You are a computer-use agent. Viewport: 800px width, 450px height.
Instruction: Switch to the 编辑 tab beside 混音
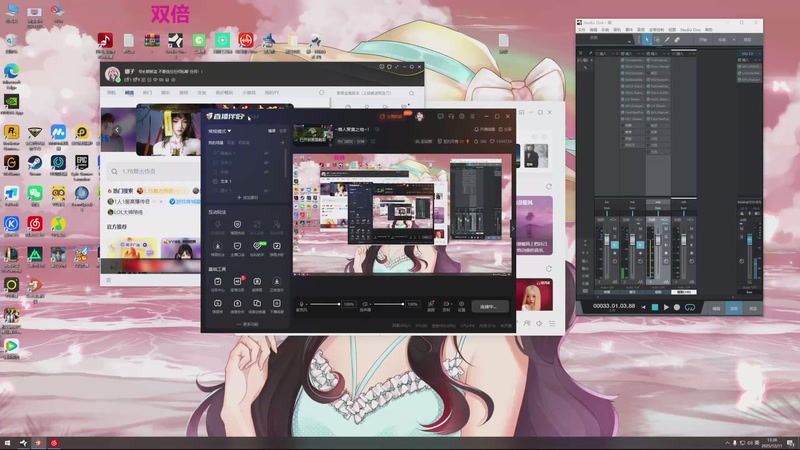pos(716,308)
